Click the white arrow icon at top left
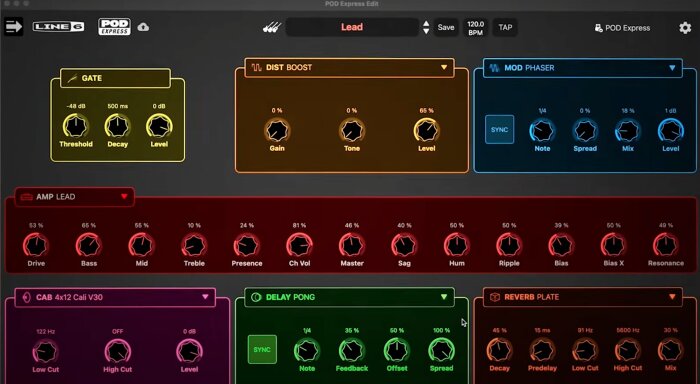700x384 pixels. tap(13, 27)
